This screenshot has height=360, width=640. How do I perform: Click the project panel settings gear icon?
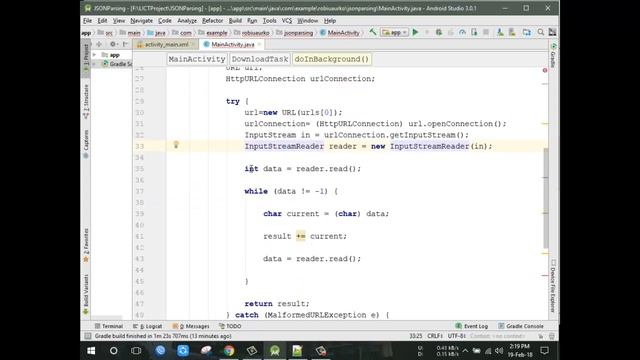pyautogui.click(x=113, y=44)
